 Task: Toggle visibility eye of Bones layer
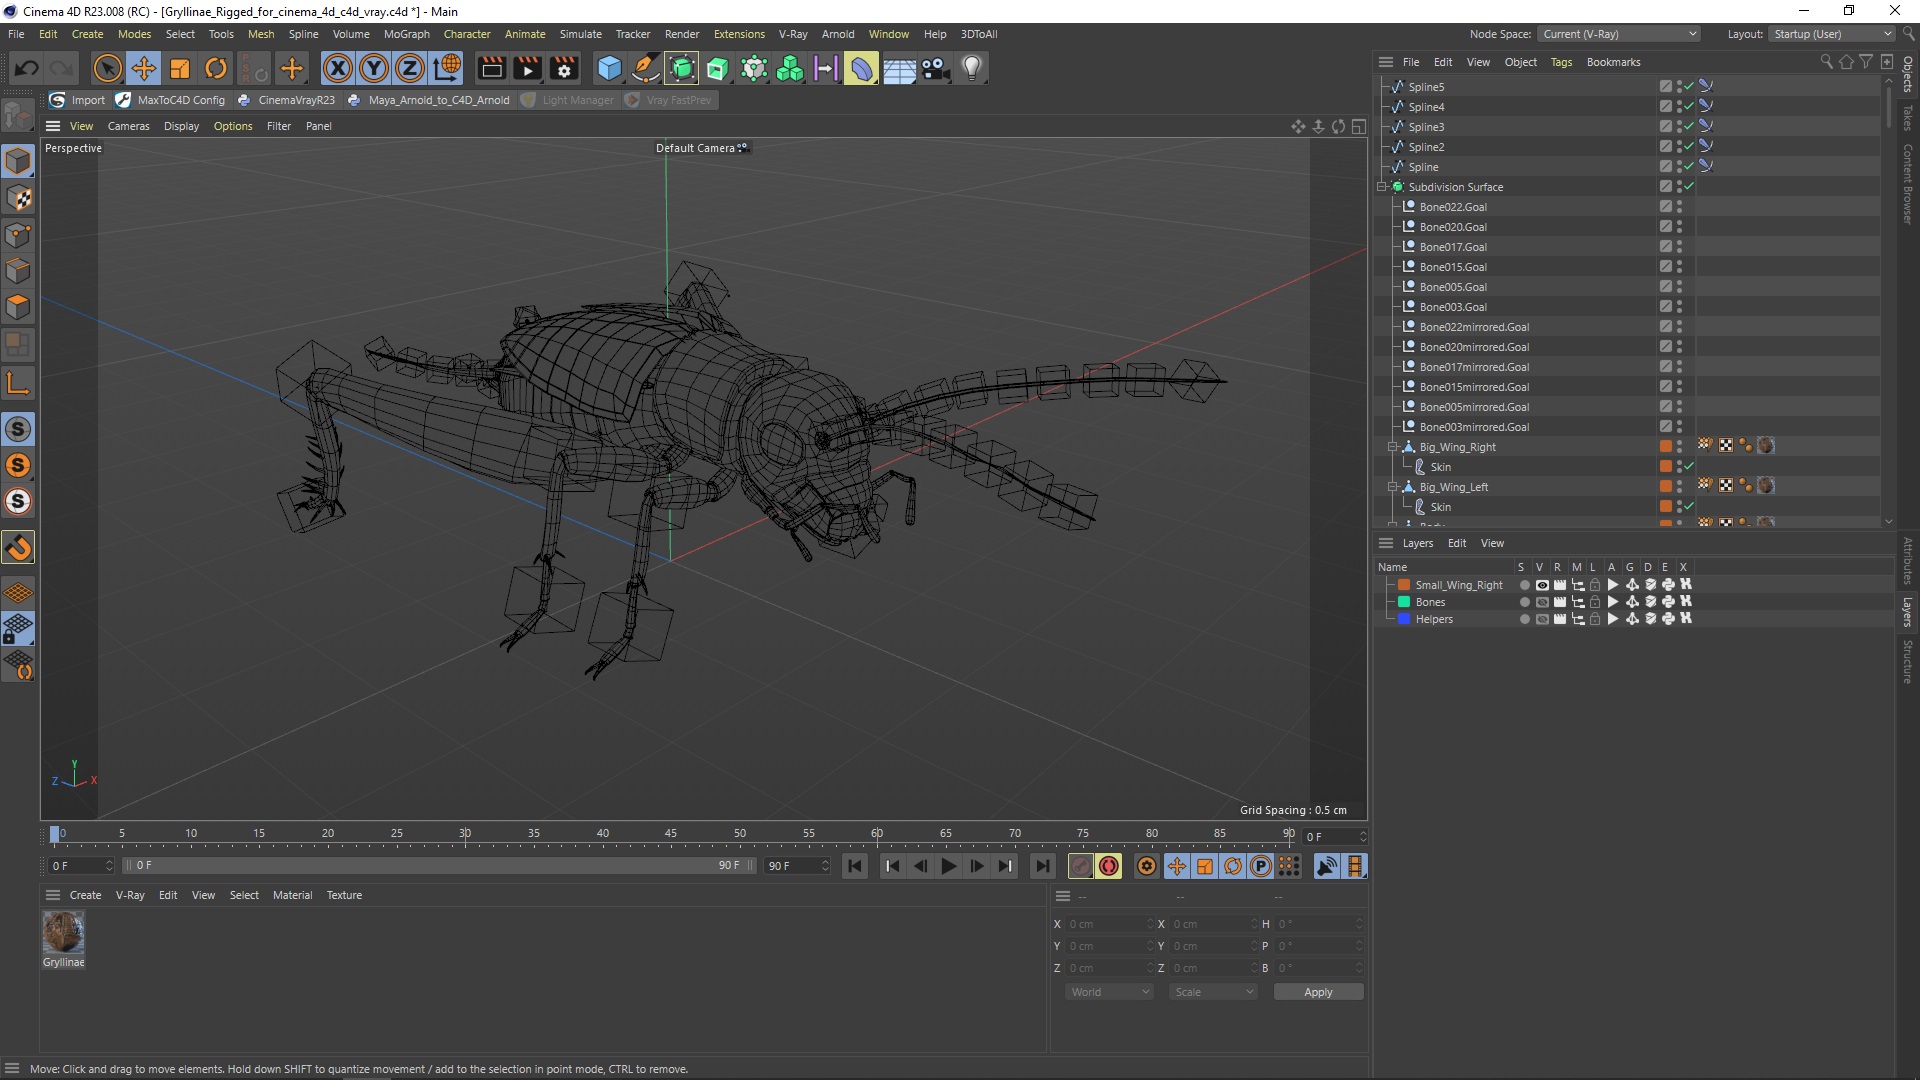1542,602
